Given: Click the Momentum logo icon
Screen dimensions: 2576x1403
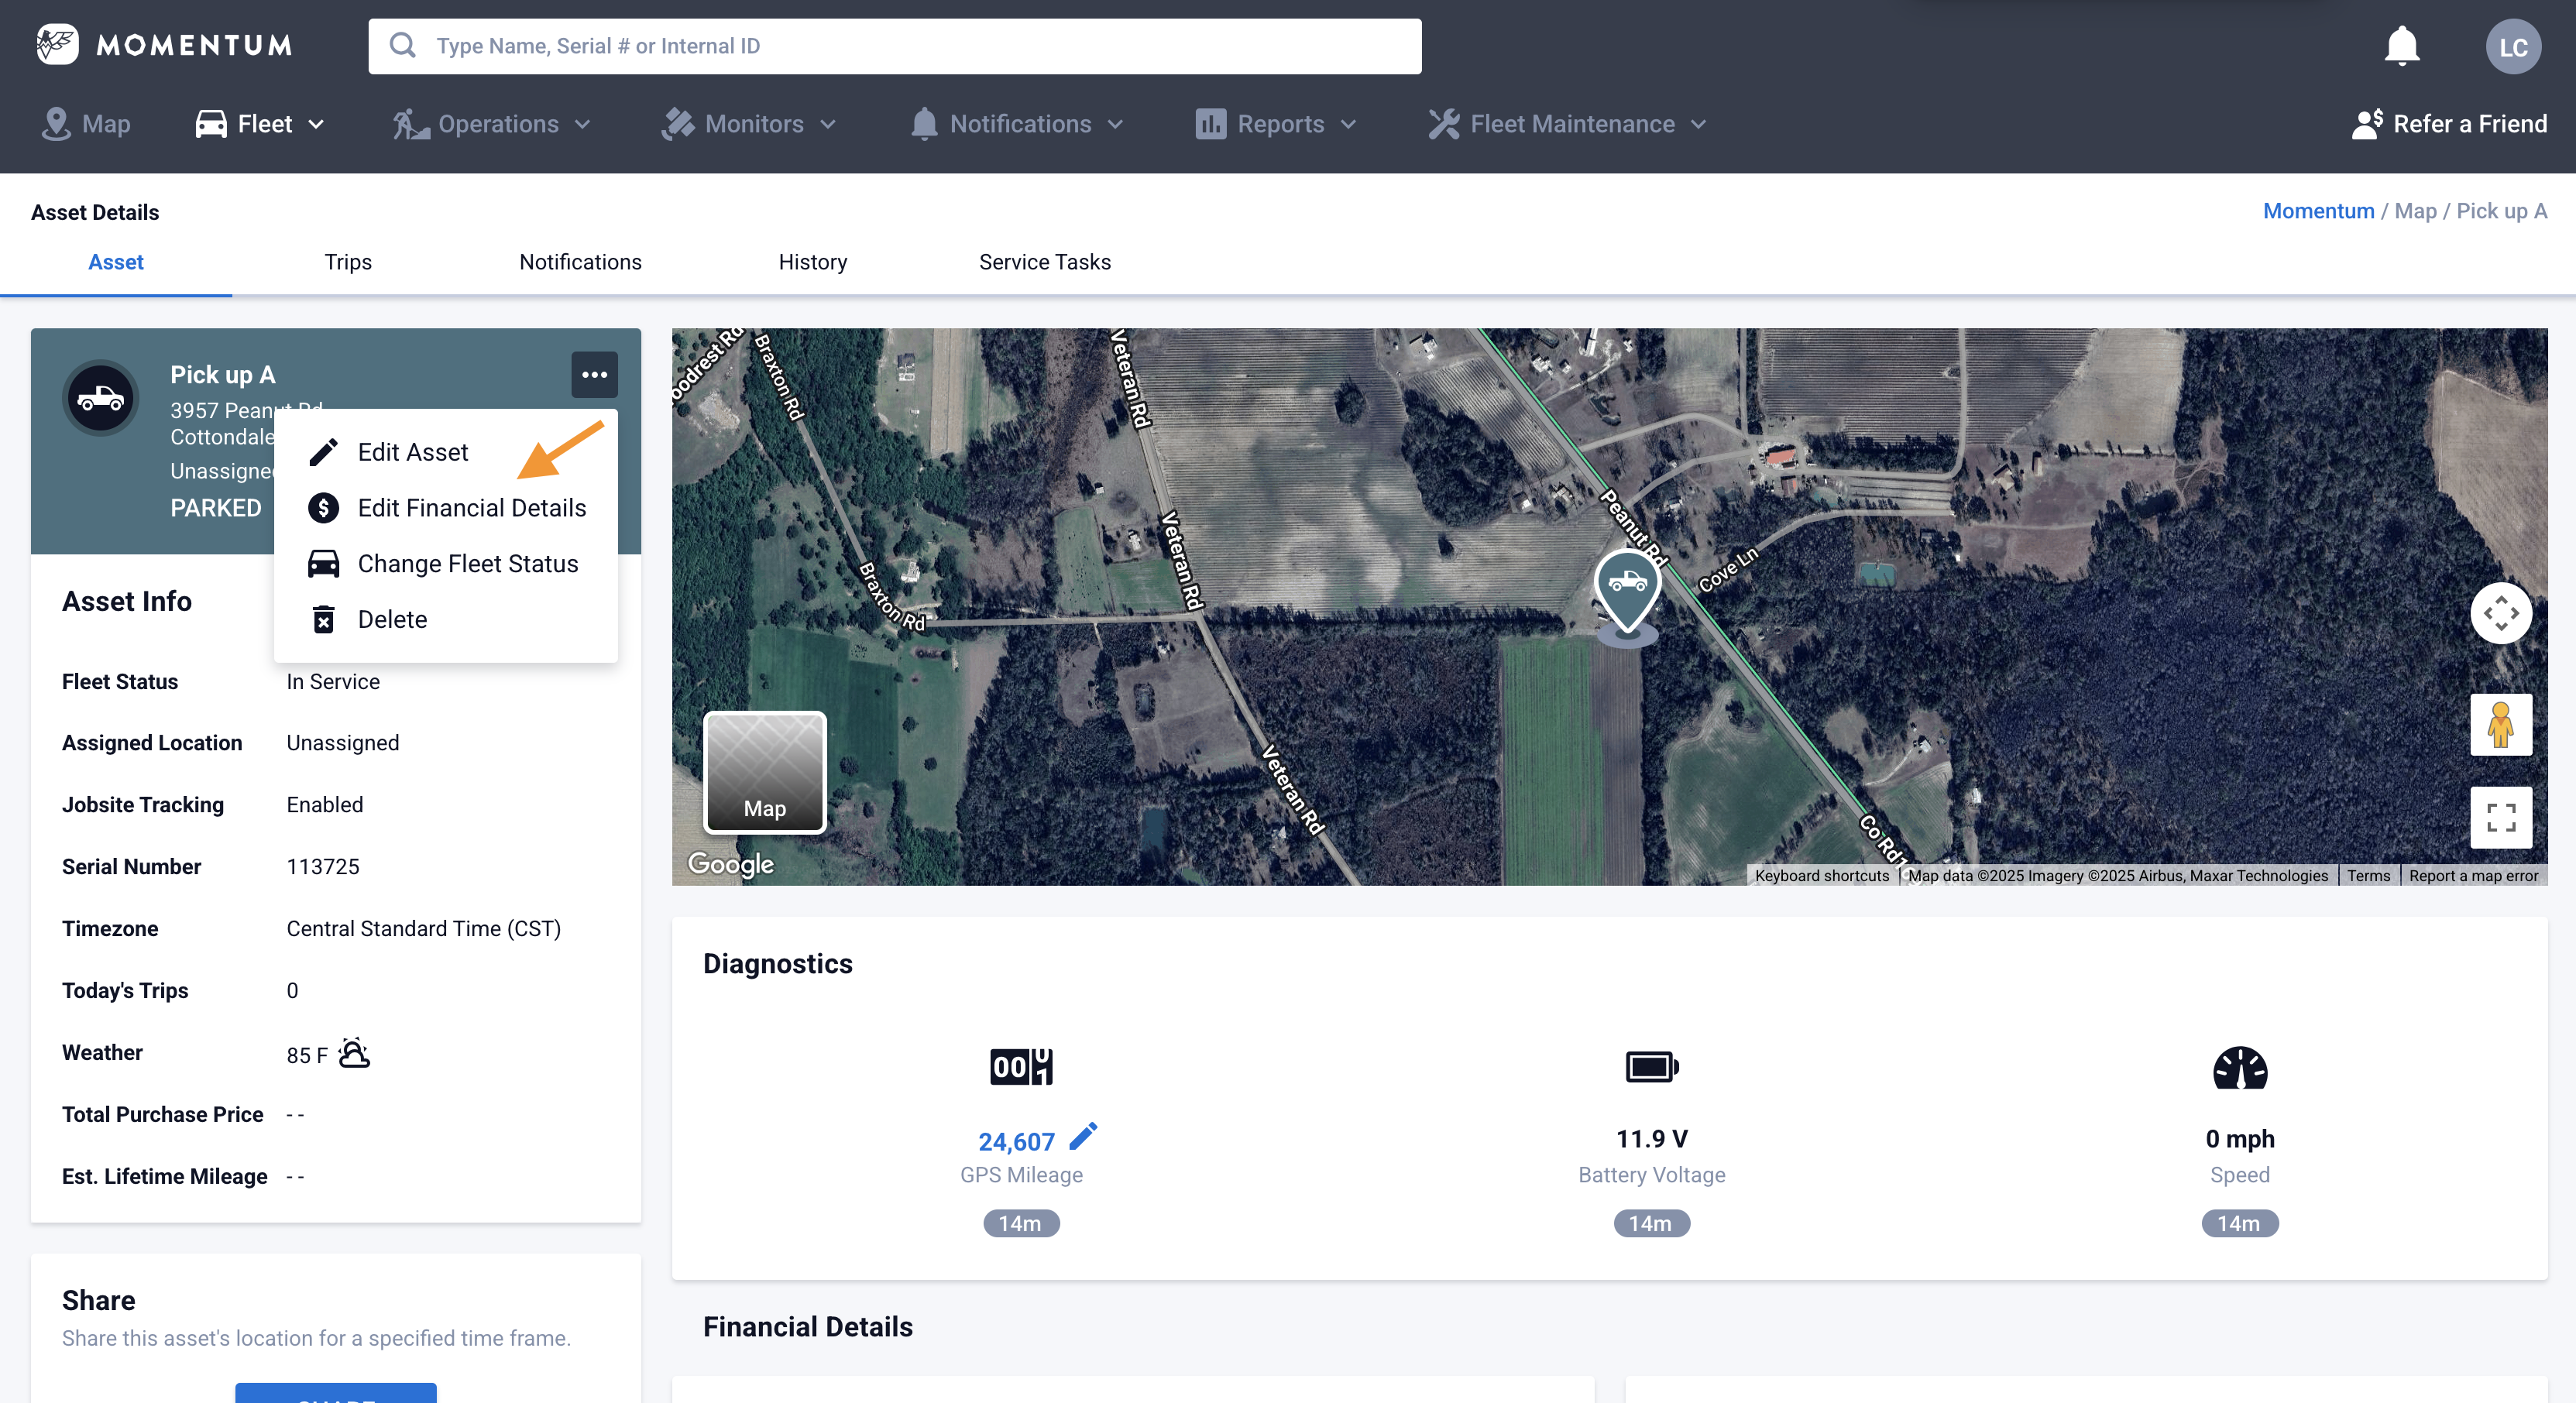Looking at the screenshot, I should (57, 45).
